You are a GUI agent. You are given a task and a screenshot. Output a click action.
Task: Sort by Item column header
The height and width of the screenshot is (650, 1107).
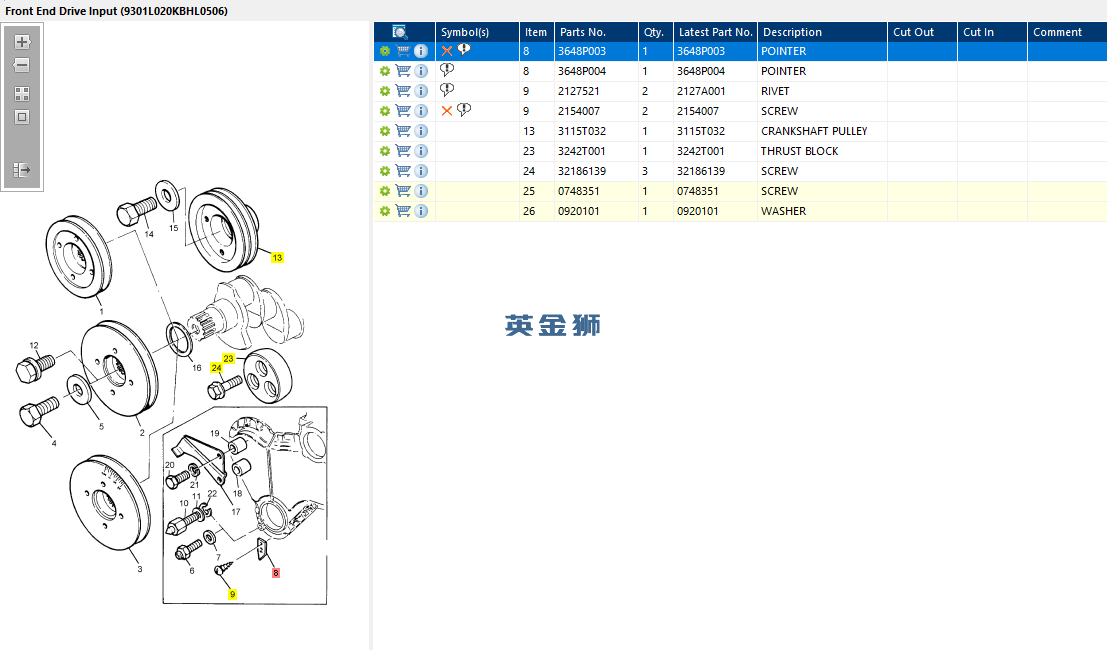point(537,32)
